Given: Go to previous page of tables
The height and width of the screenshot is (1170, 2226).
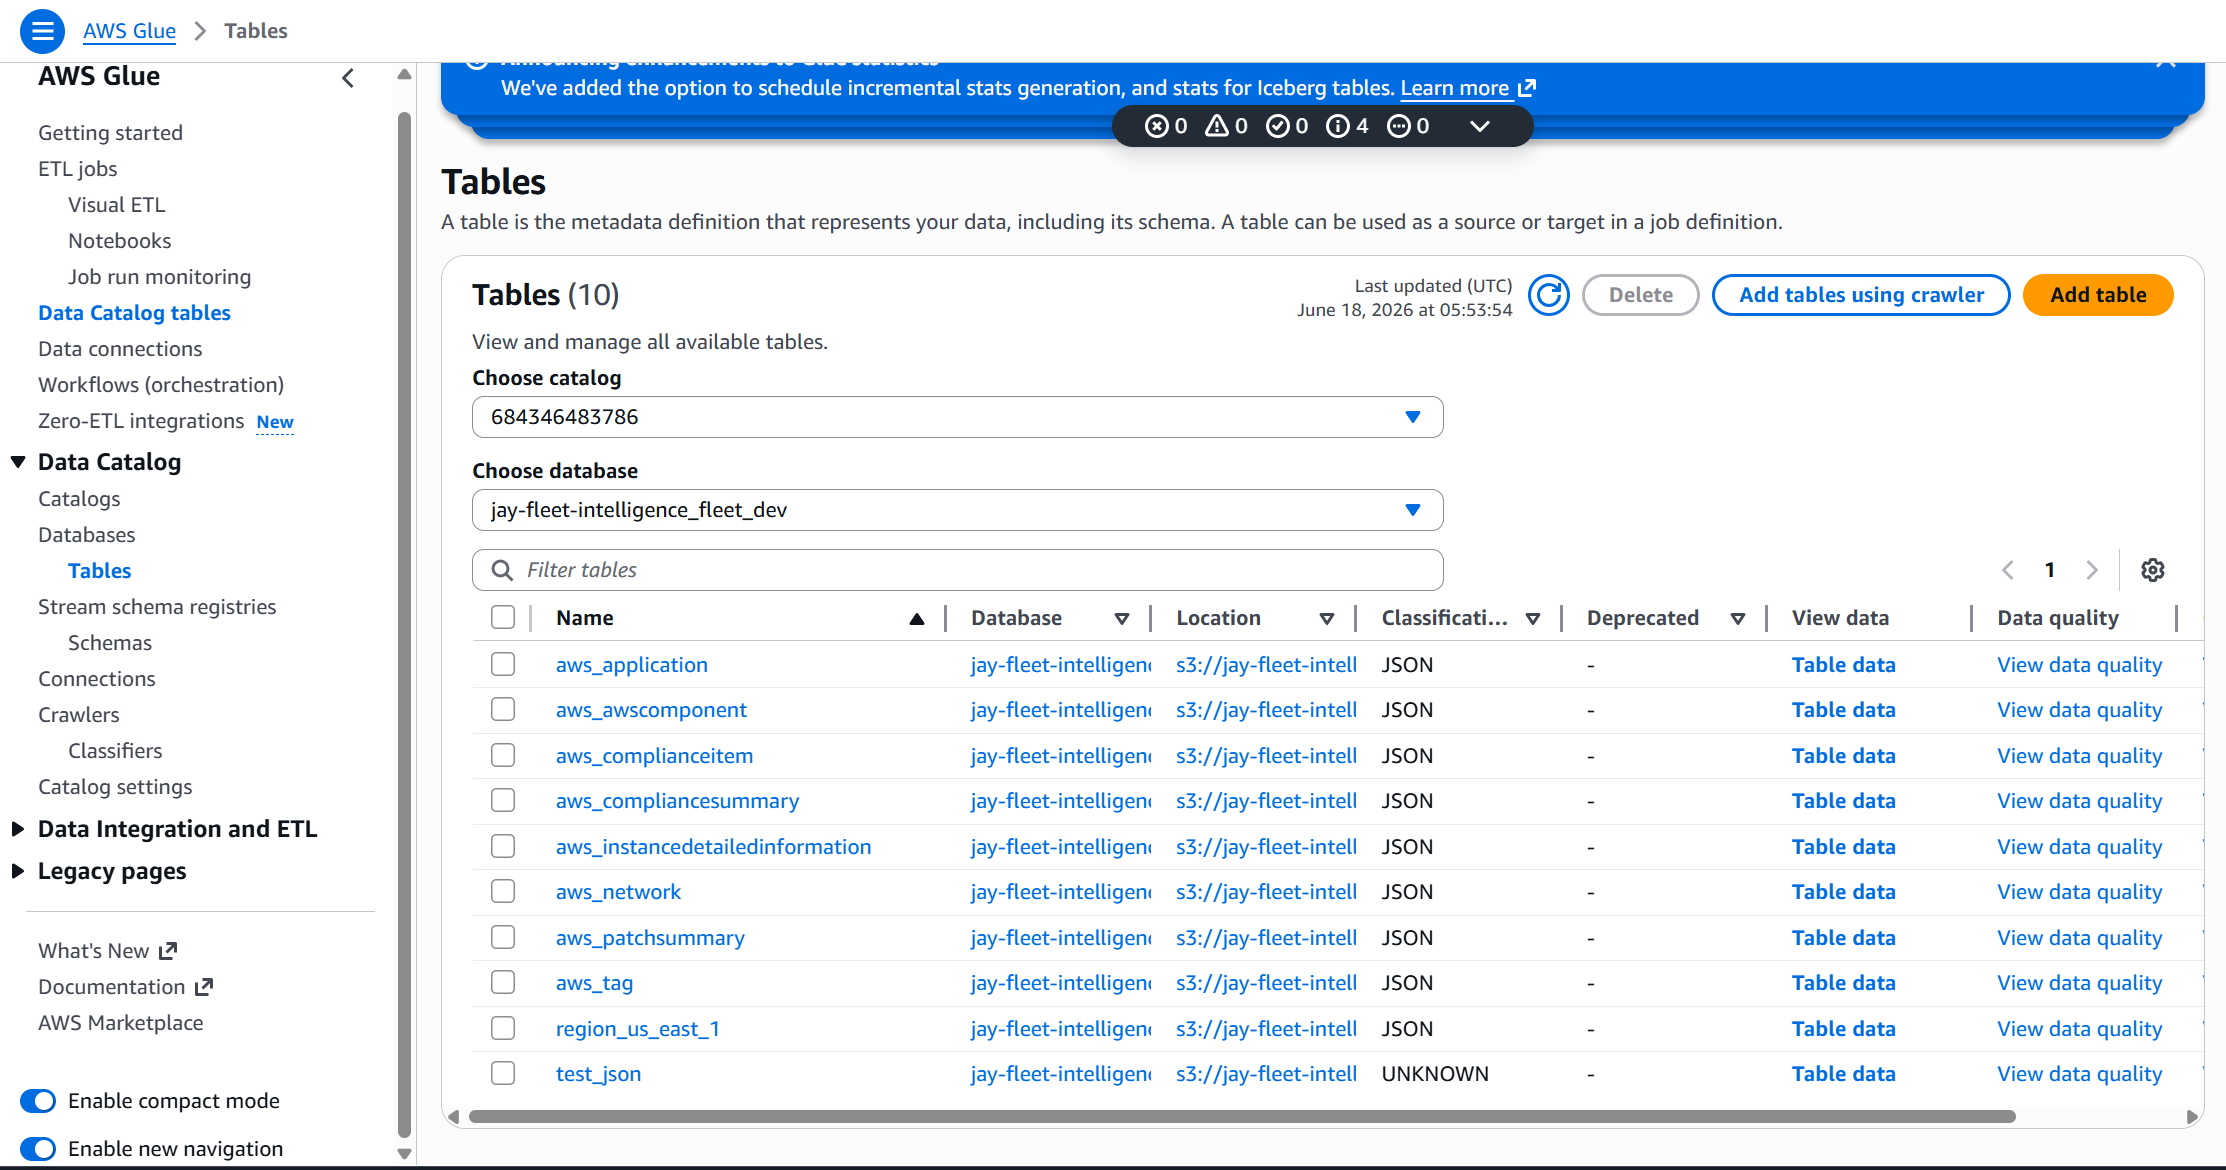Looking at the screenshot, I should 2008,570.
